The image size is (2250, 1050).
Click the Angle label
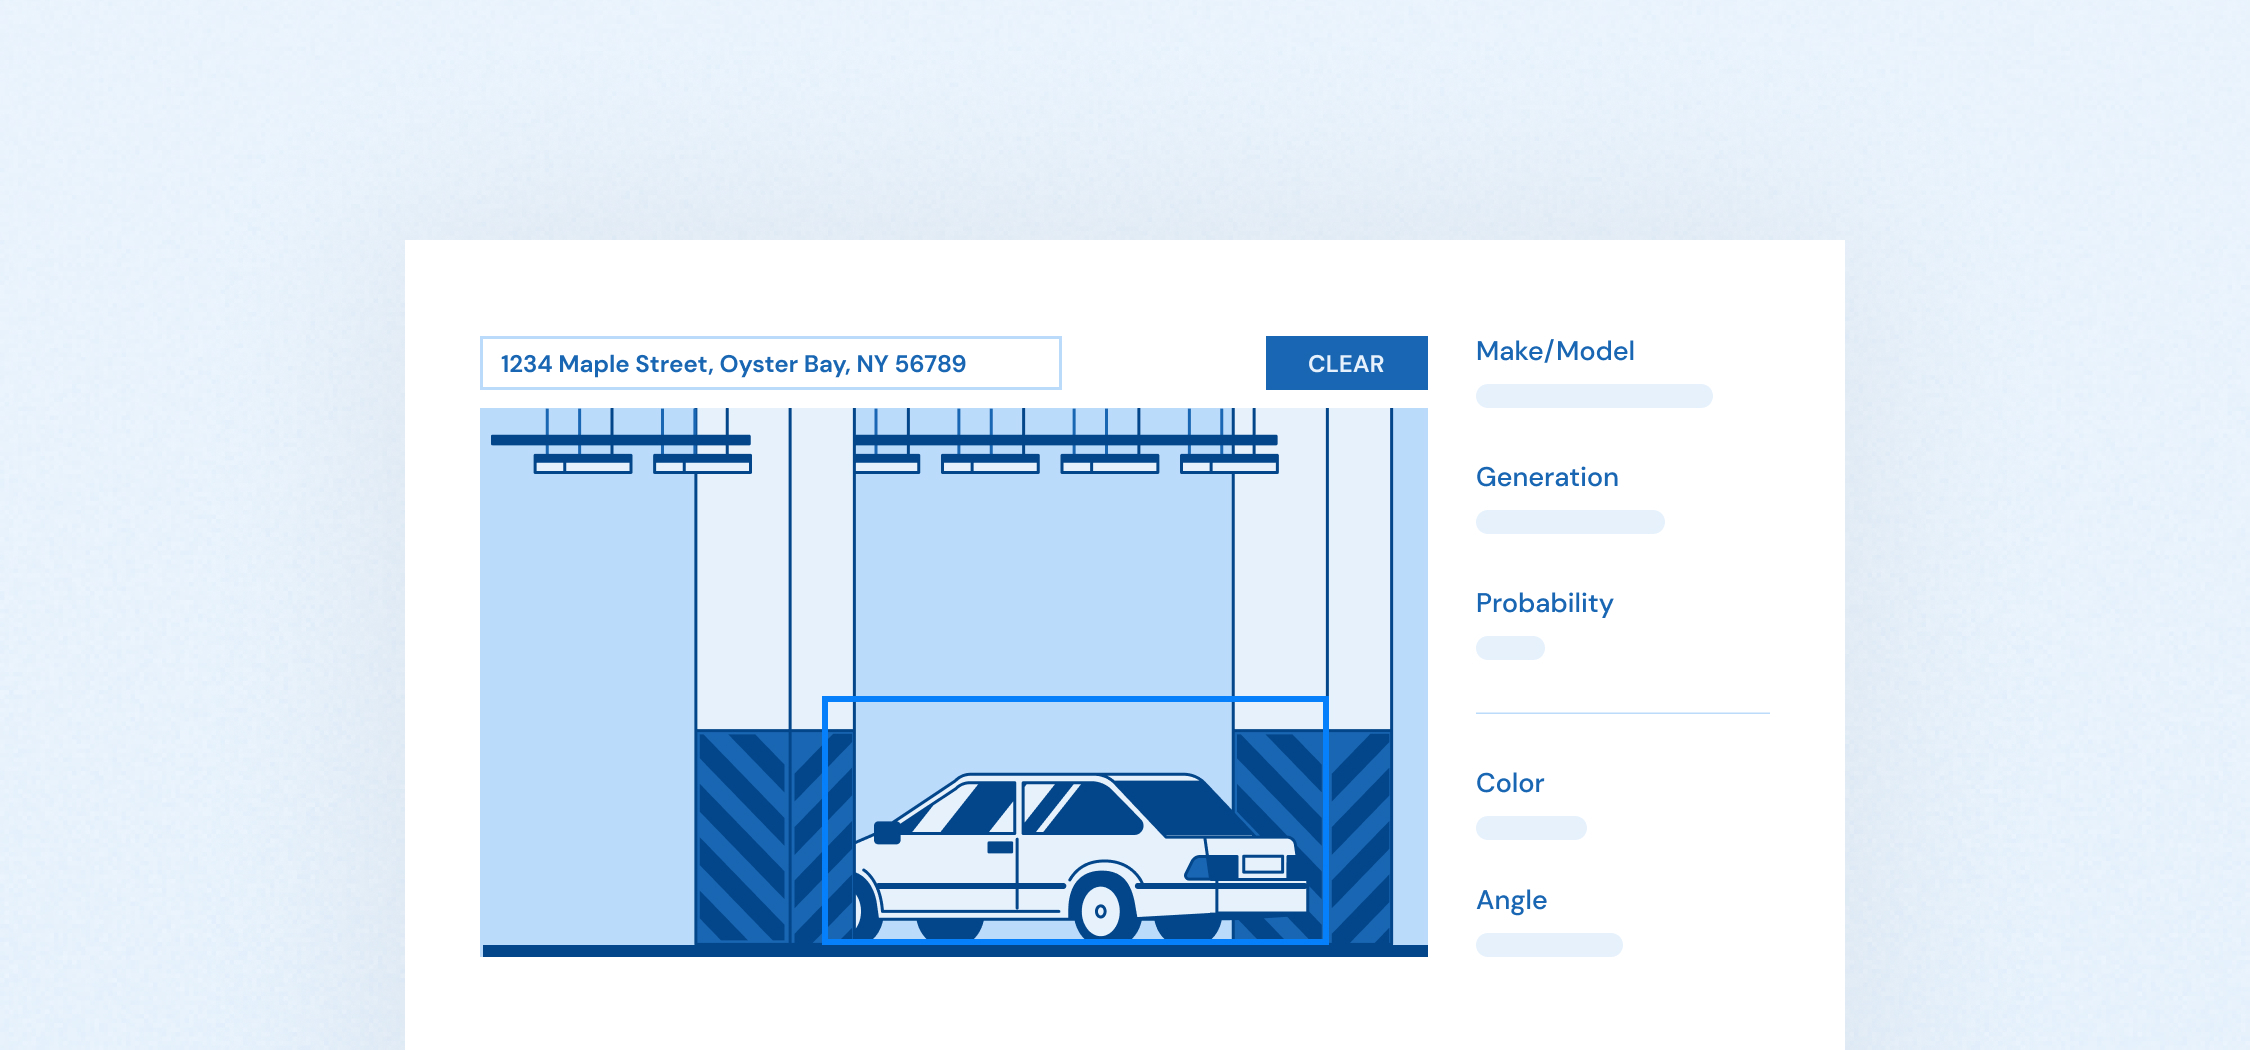[1511, 900]
